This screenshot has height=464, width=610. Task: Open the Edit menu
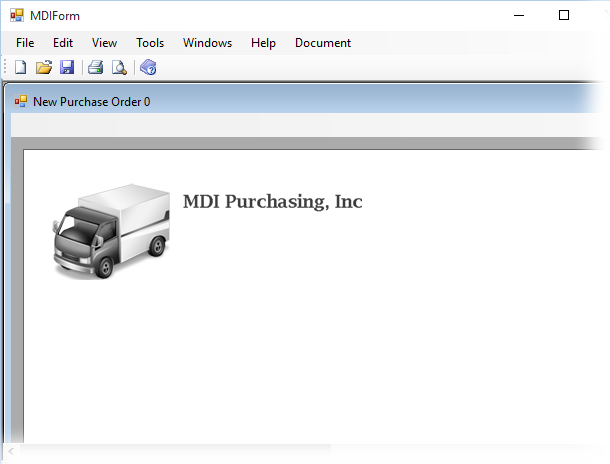63,43
